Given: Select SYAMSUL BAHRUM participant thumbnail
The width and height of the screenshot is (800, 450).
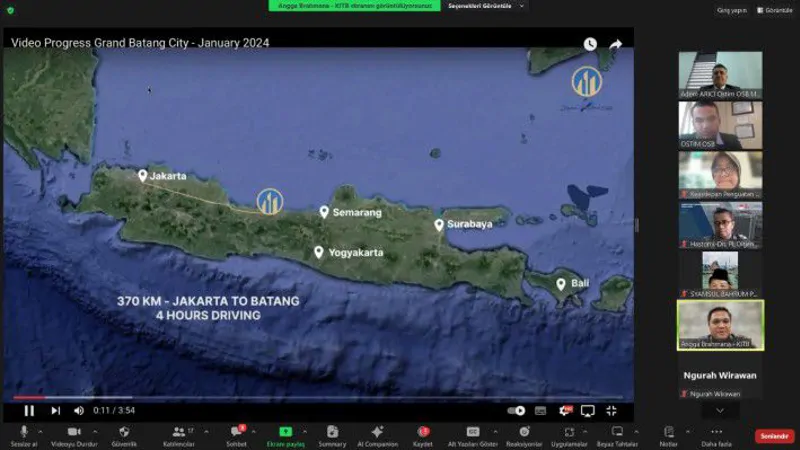Looking at the screenshot, I should tap(720, 275).
